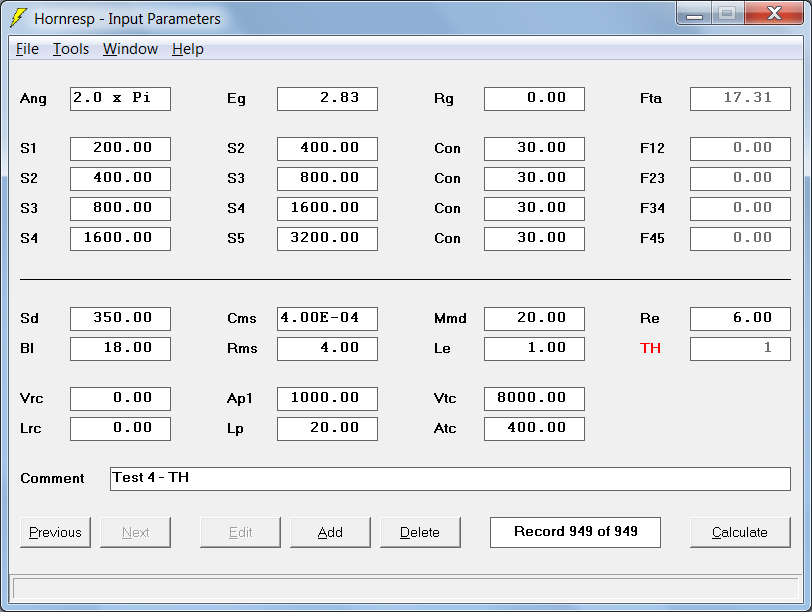Add a new record
Screen dimensions: 812x612
pyautogui.click(x=330, y=532)
